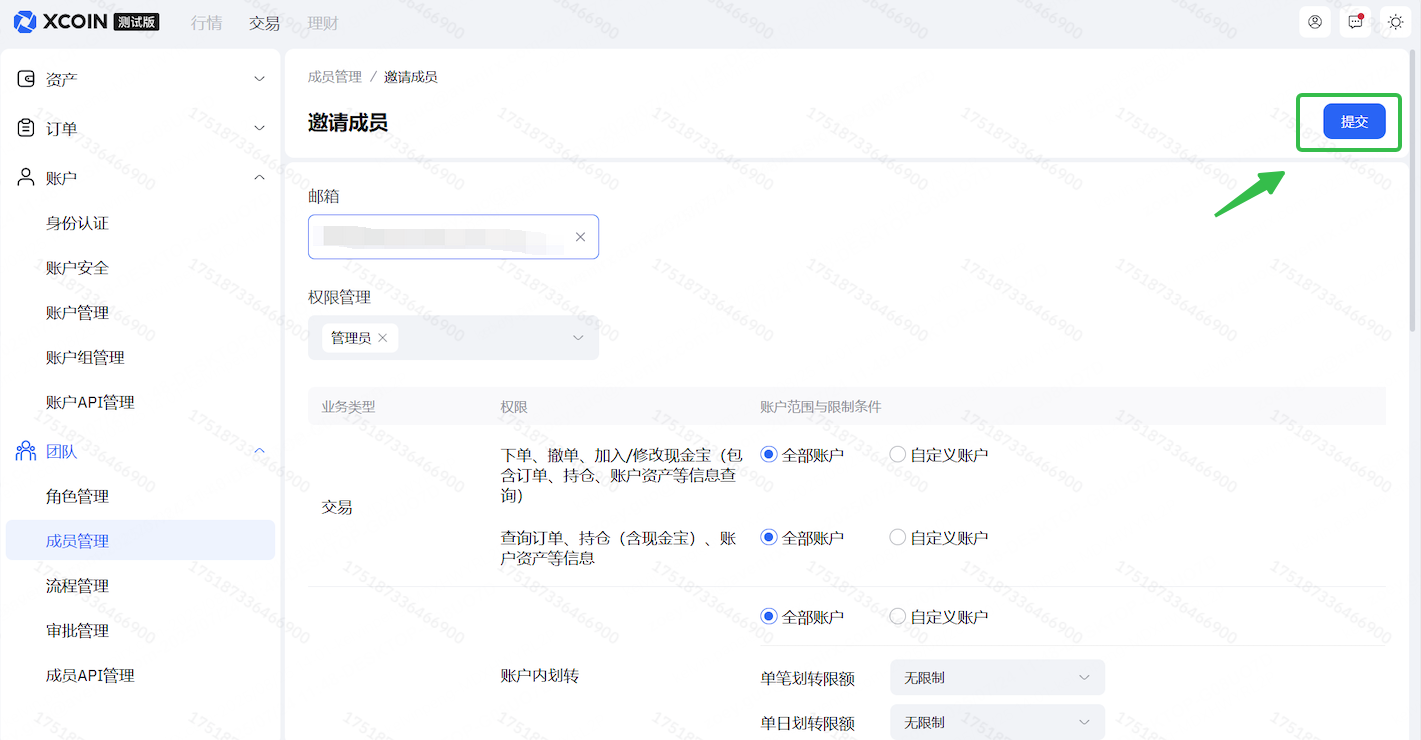This screenshot has width=1421, height=740.
Task: Open the user profile icon
Action: tap(1315, 22)
